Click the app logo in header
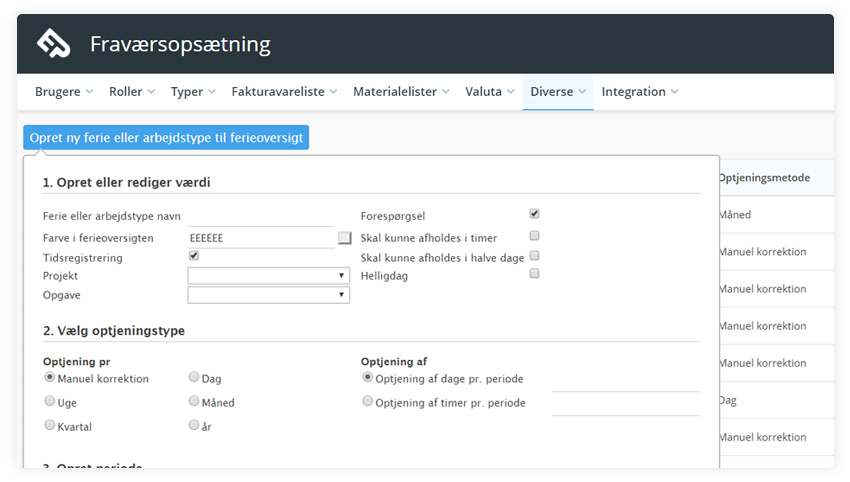 (53, 43)
